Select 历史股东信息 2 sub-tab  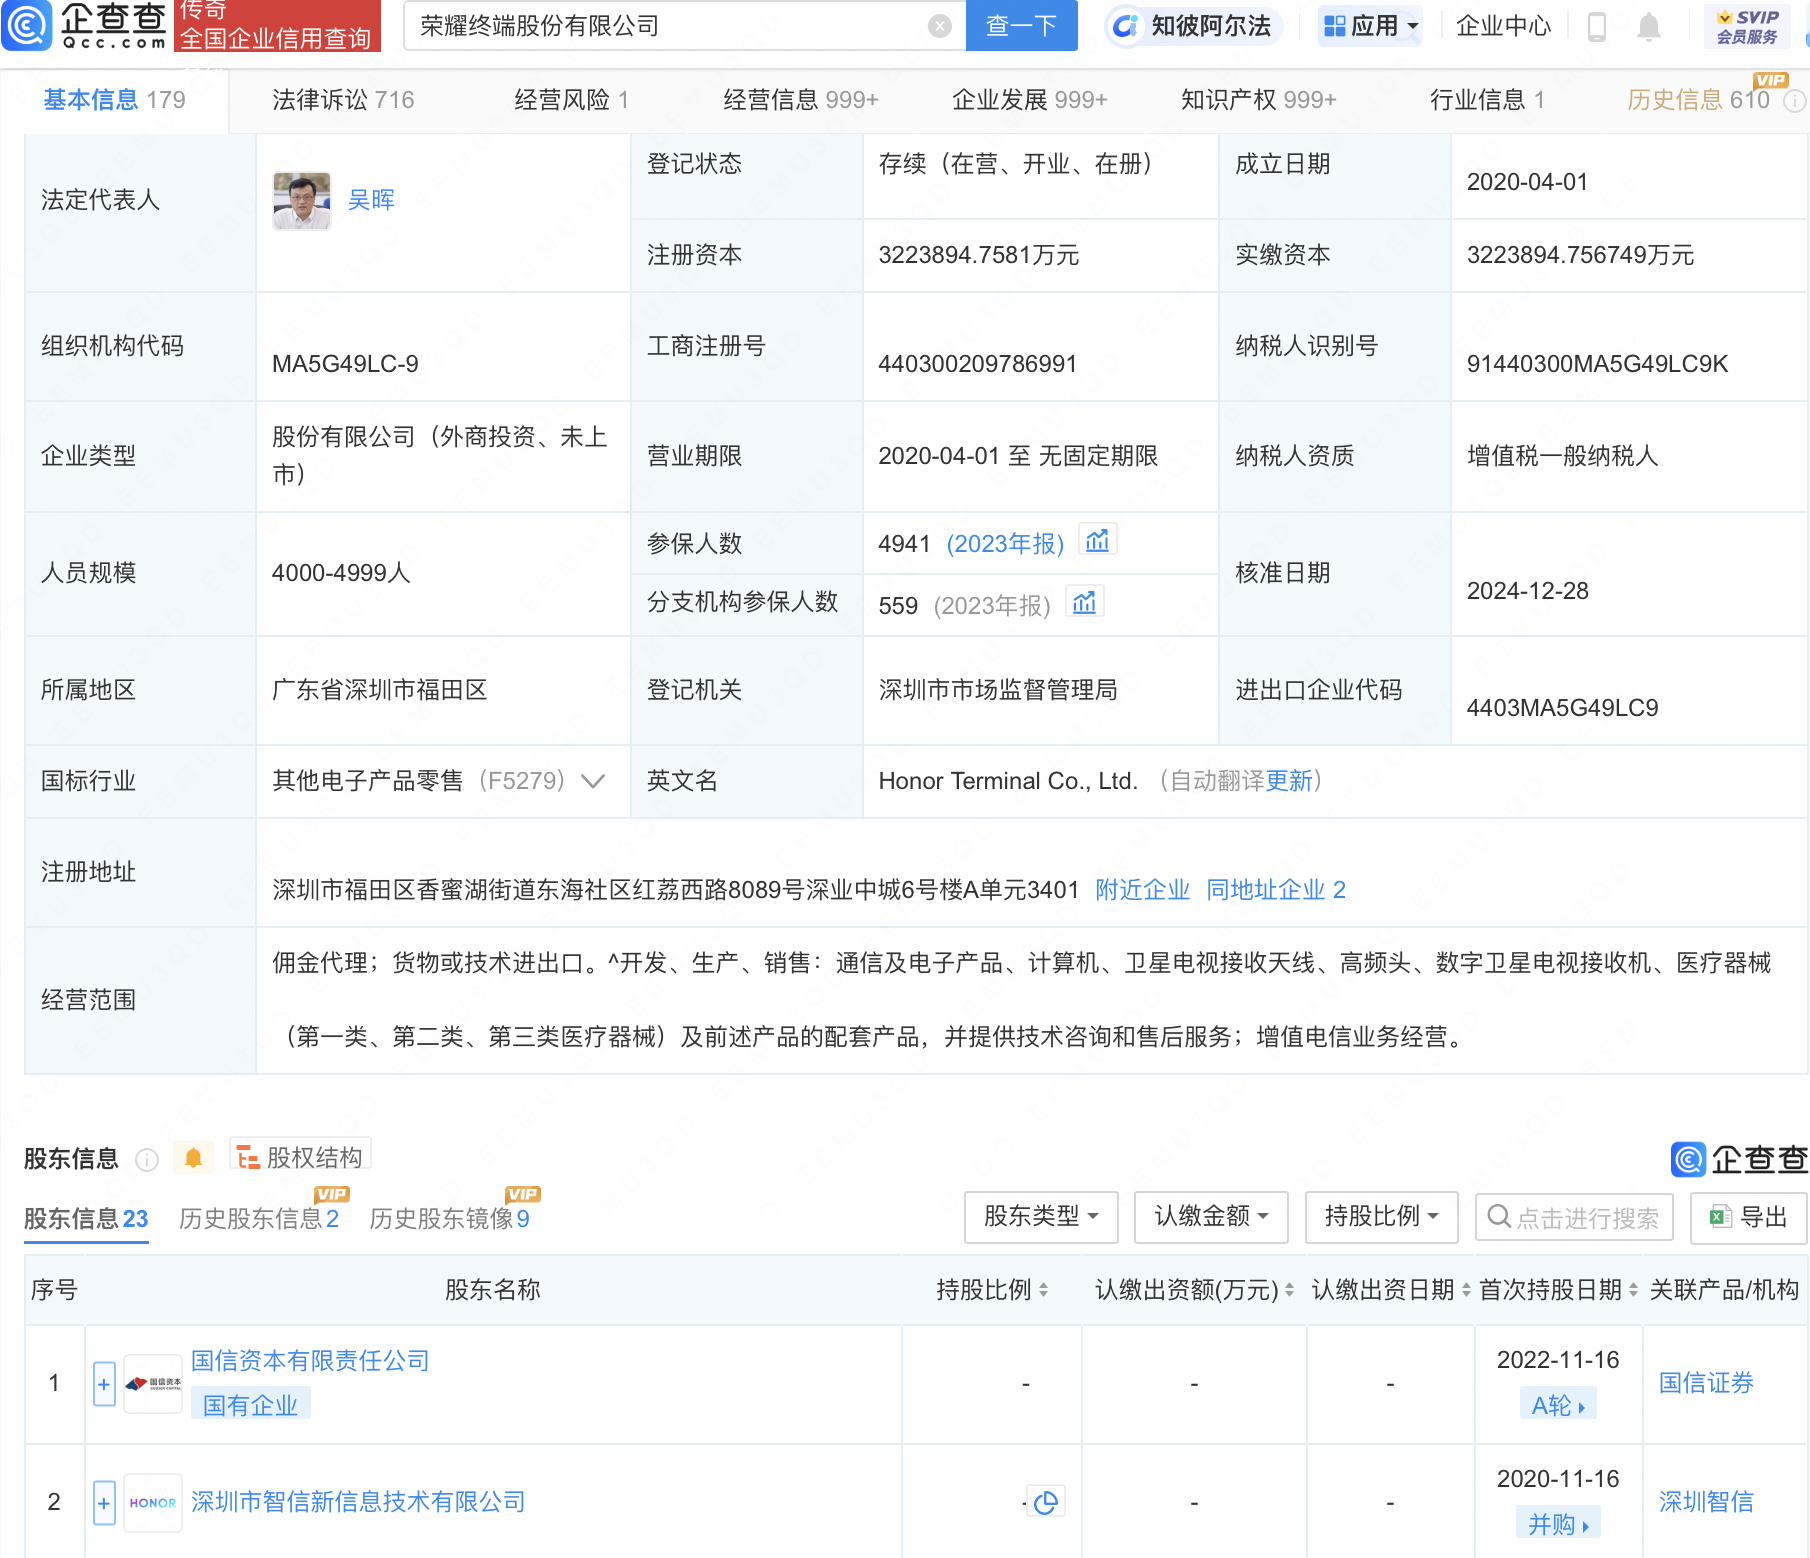coord(259,1218)
